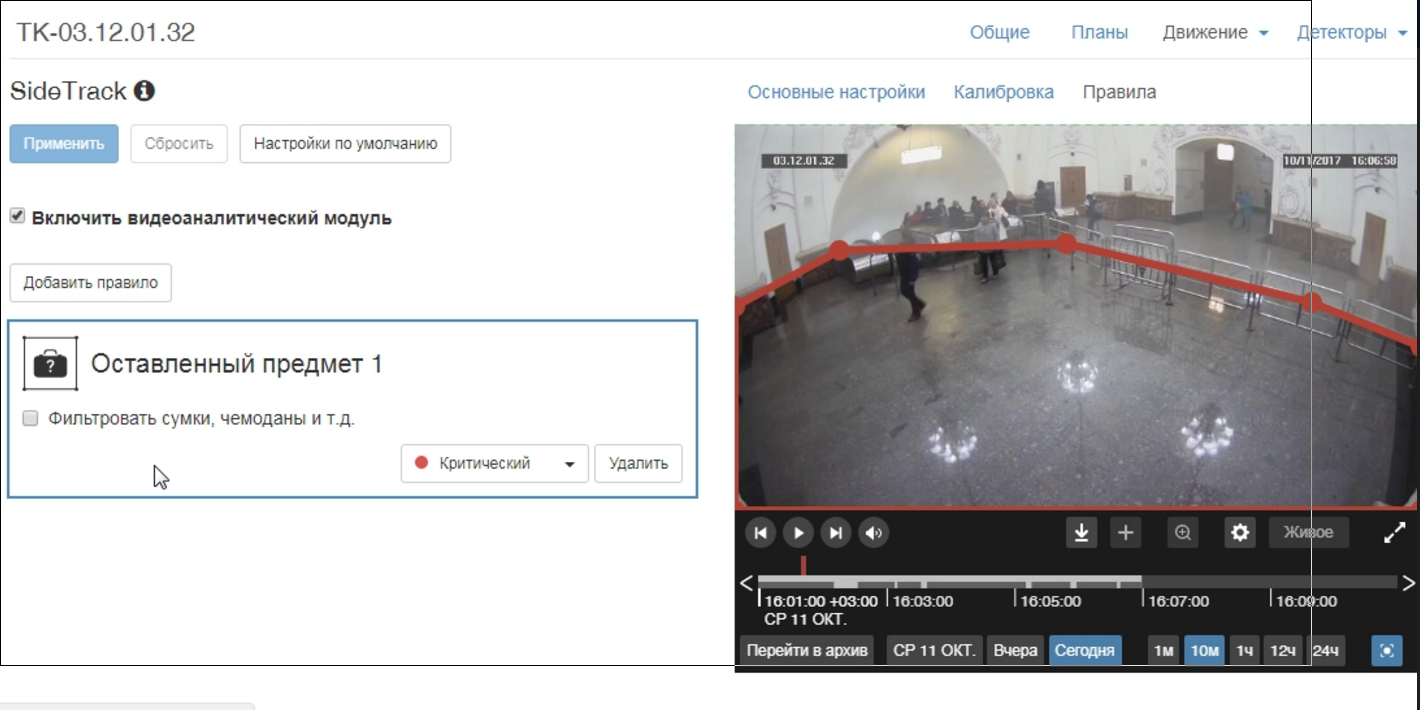This screenshot has width=1420, height=710.
Task: Set timeline scale to 12ч
Action: [1283, 651]
